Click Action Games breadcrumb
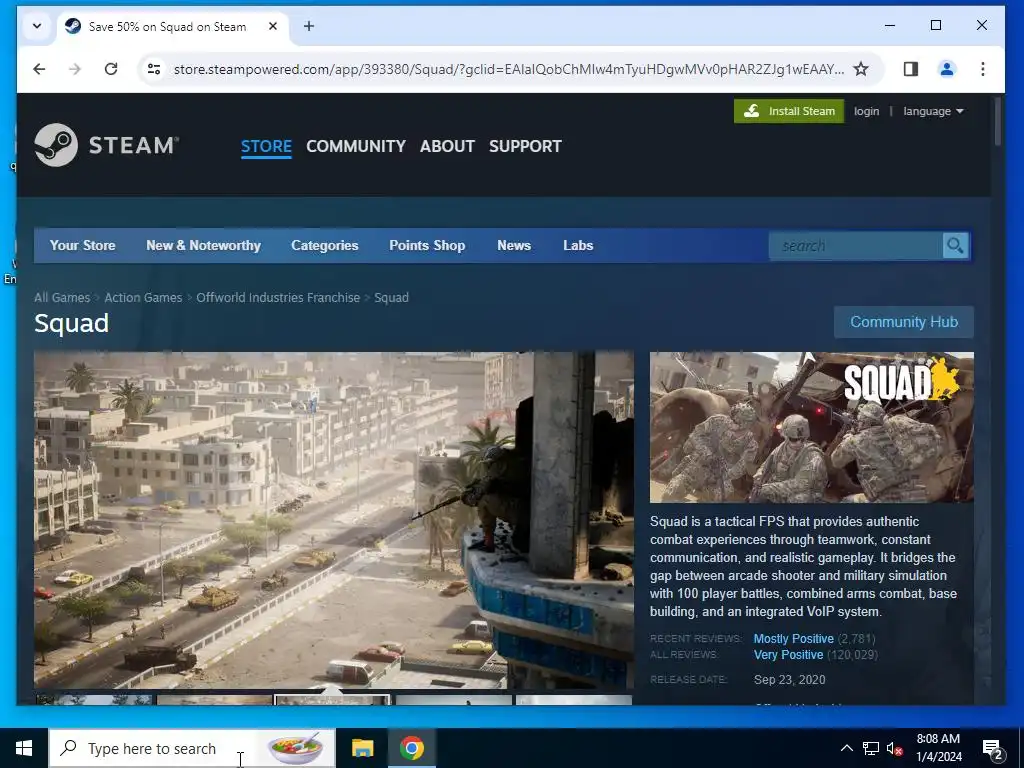This screenshot has width=1024, height=768. point(143,297)
